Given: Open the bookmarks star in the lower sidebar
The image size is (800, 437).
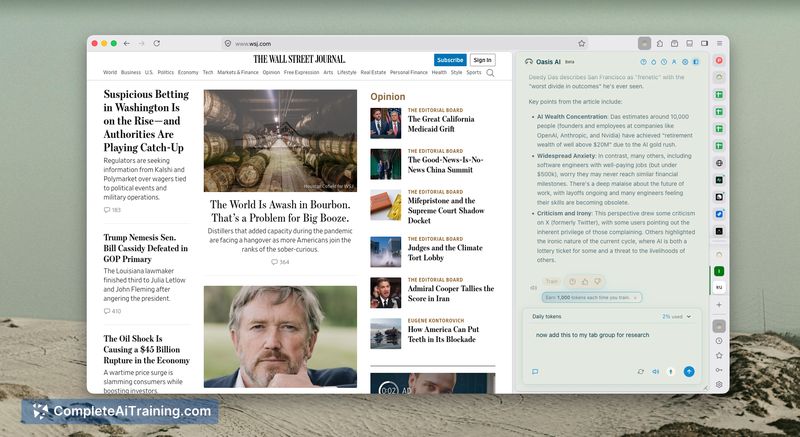Looking at the screenshot, I should (719, 355).
